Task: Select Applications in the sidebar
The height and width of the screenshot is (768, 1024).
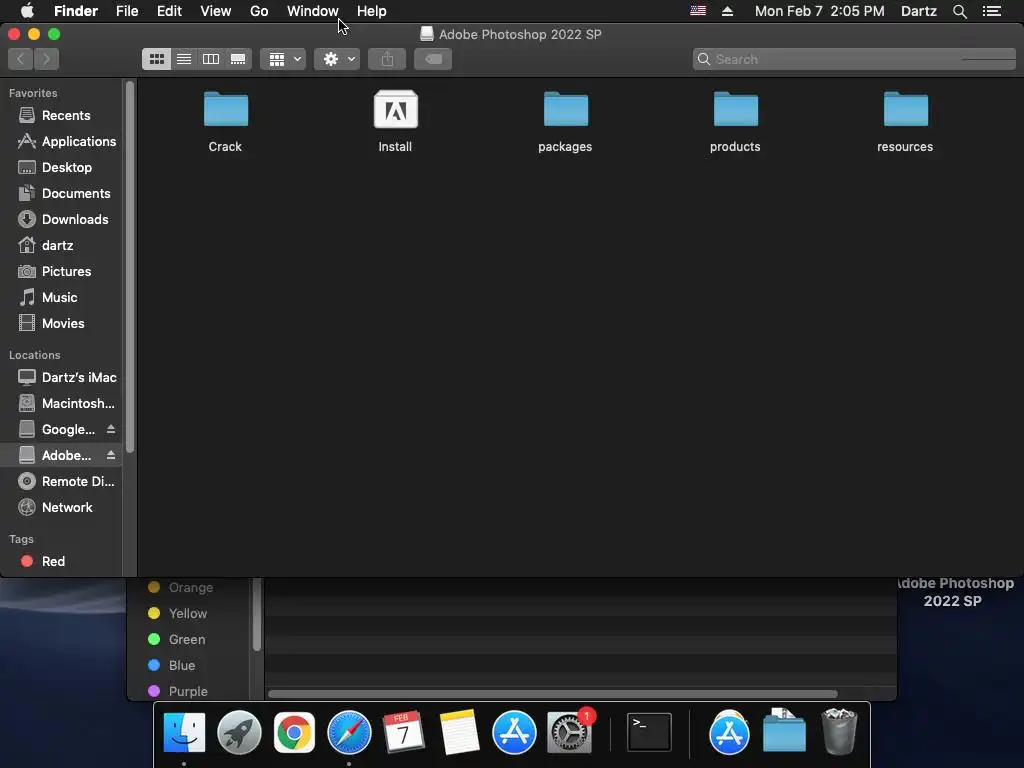Action: coord(61,142)
